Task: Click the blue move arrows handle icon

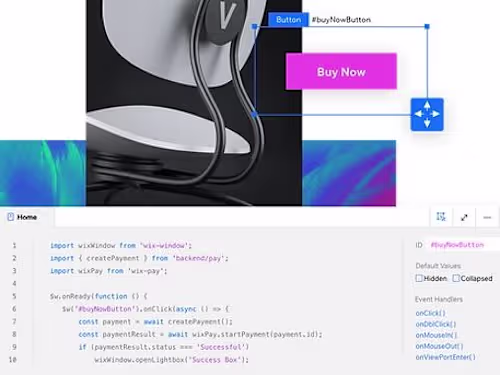Action: click(427, 114)
